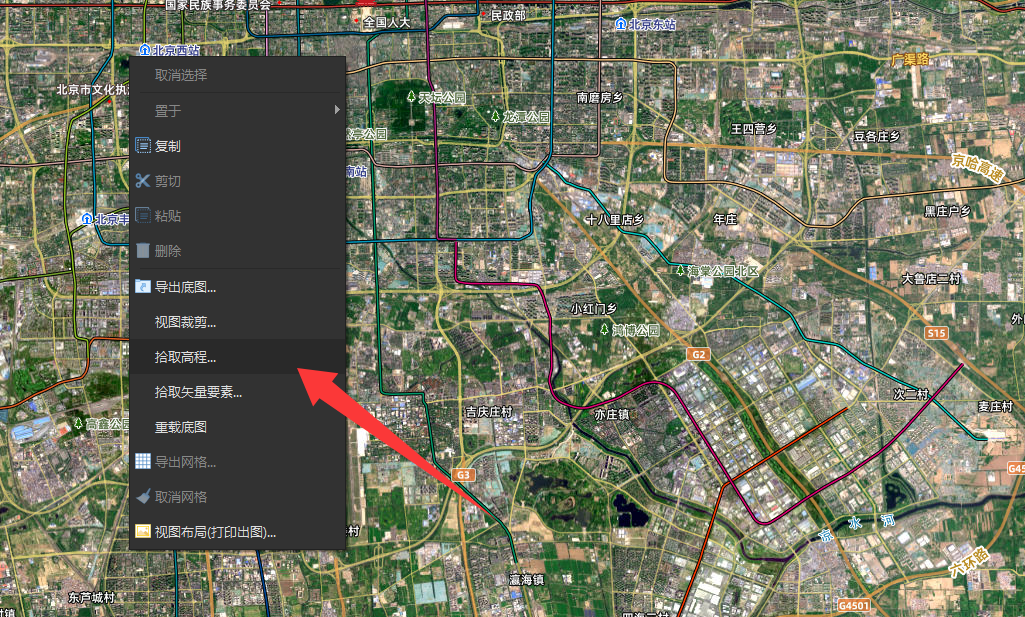
Task: Click the broom icon beside 取消网格
Action: click(143, 497)
